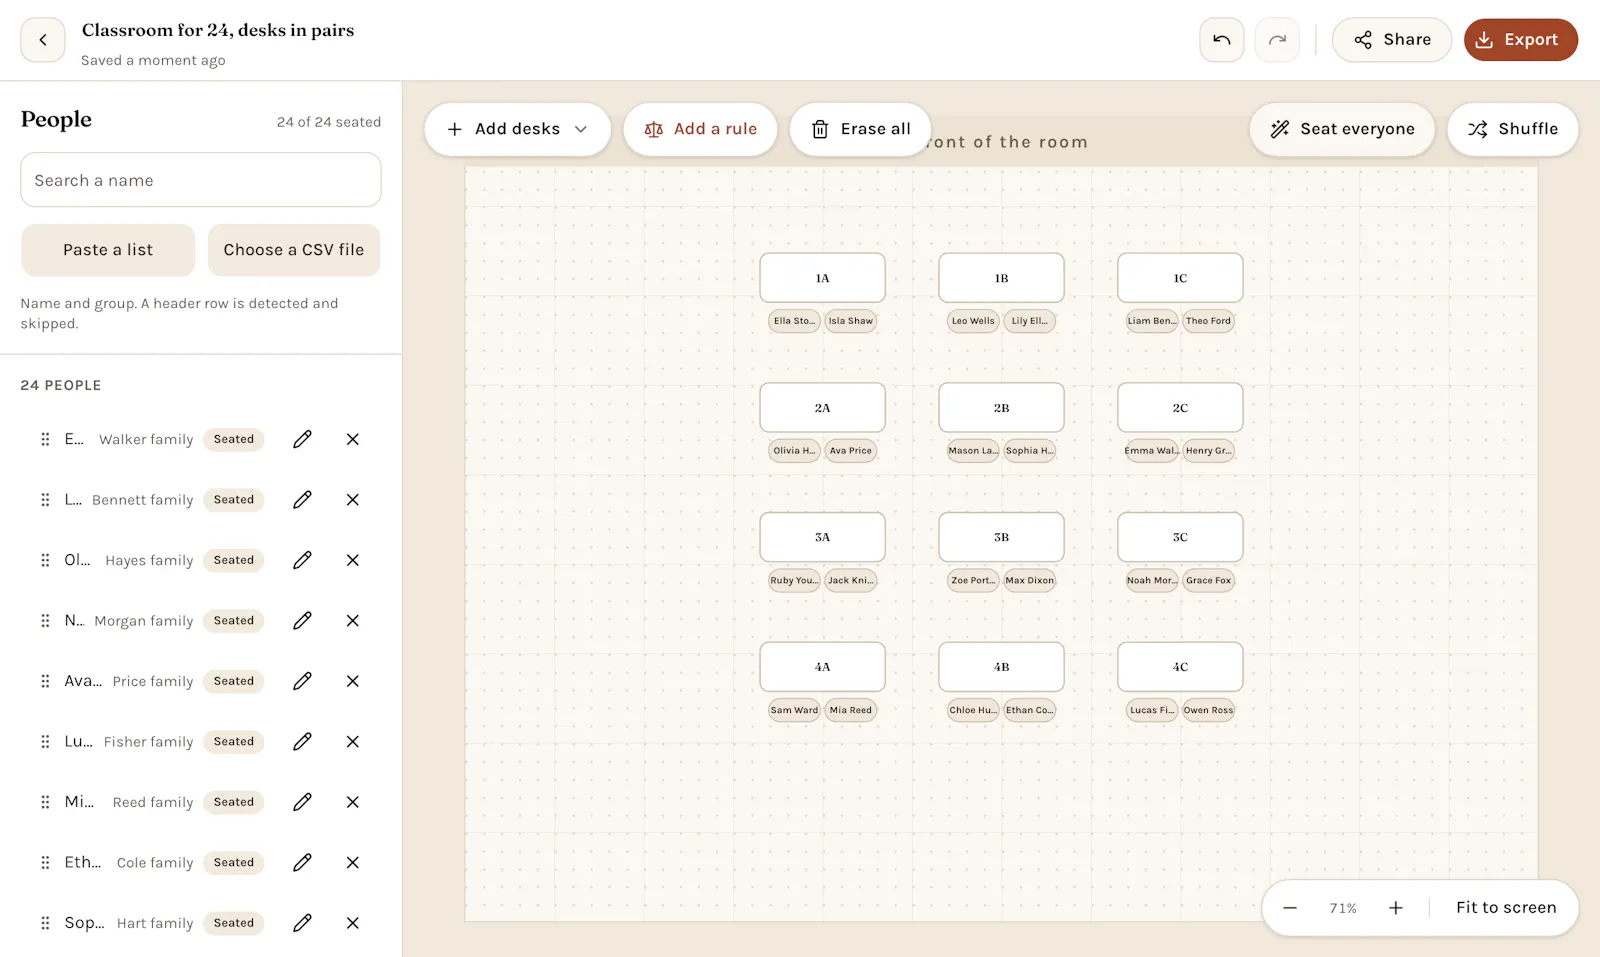
Task: Click the Grace Fox seat chip
Action: [1208, 580]
